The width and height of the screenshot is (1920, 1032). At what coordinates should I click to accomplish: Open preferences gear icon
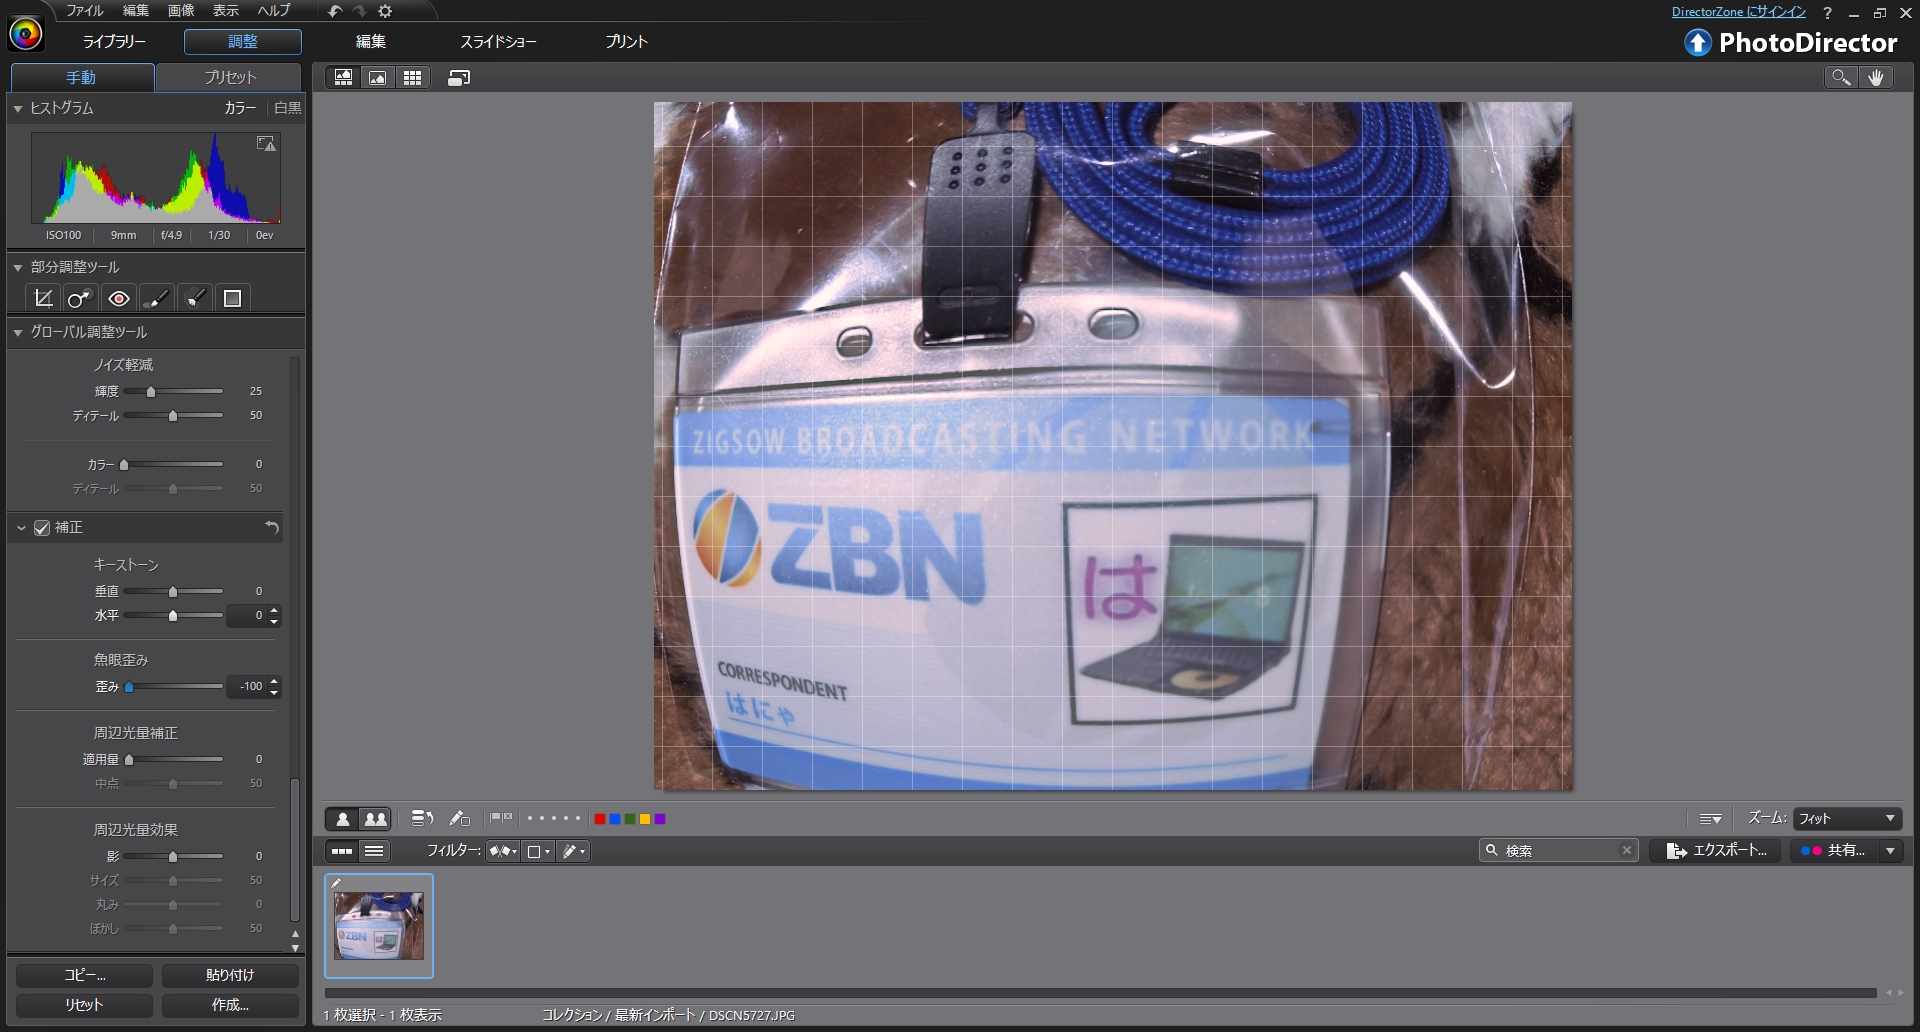click(385, 11)
